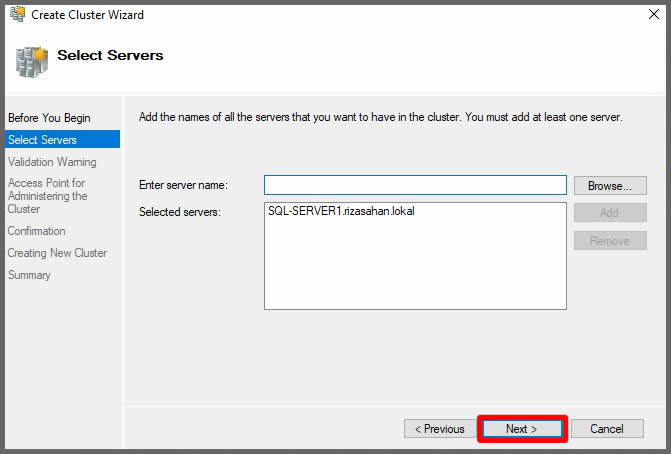This screenshot has height=454, width=671.
Task: Click the Create Cluster Wizard title bar icon
Action: pos(17,15)
